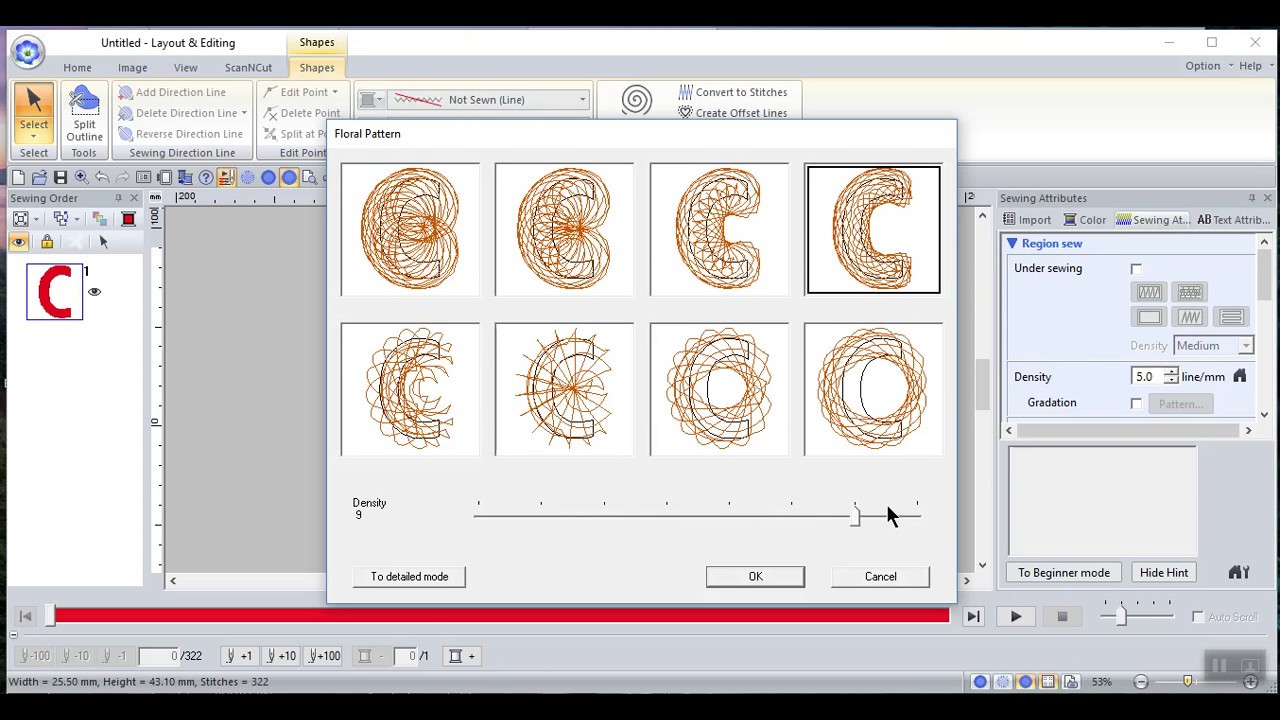Click the lock icon in Sewing Order panel
Screen dimensions: 1280x720
pos(47,241)
